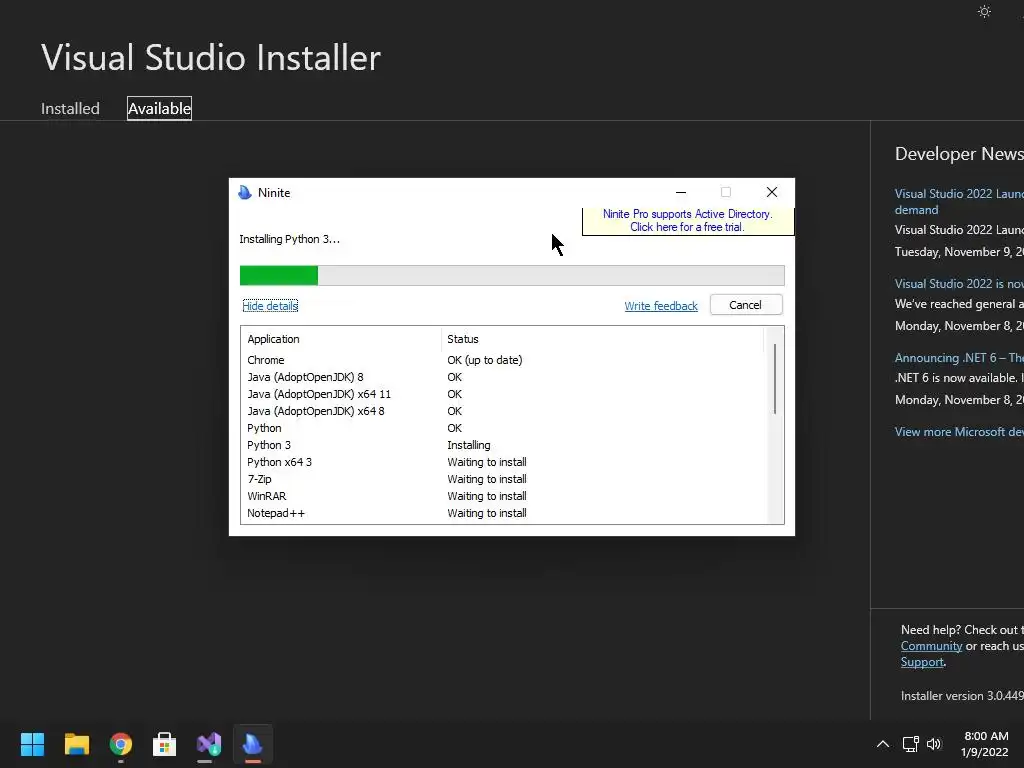Open the Microsoft Store taskbar icon
This screenshot has height=768, width=1024.
[x=165, y=744]
